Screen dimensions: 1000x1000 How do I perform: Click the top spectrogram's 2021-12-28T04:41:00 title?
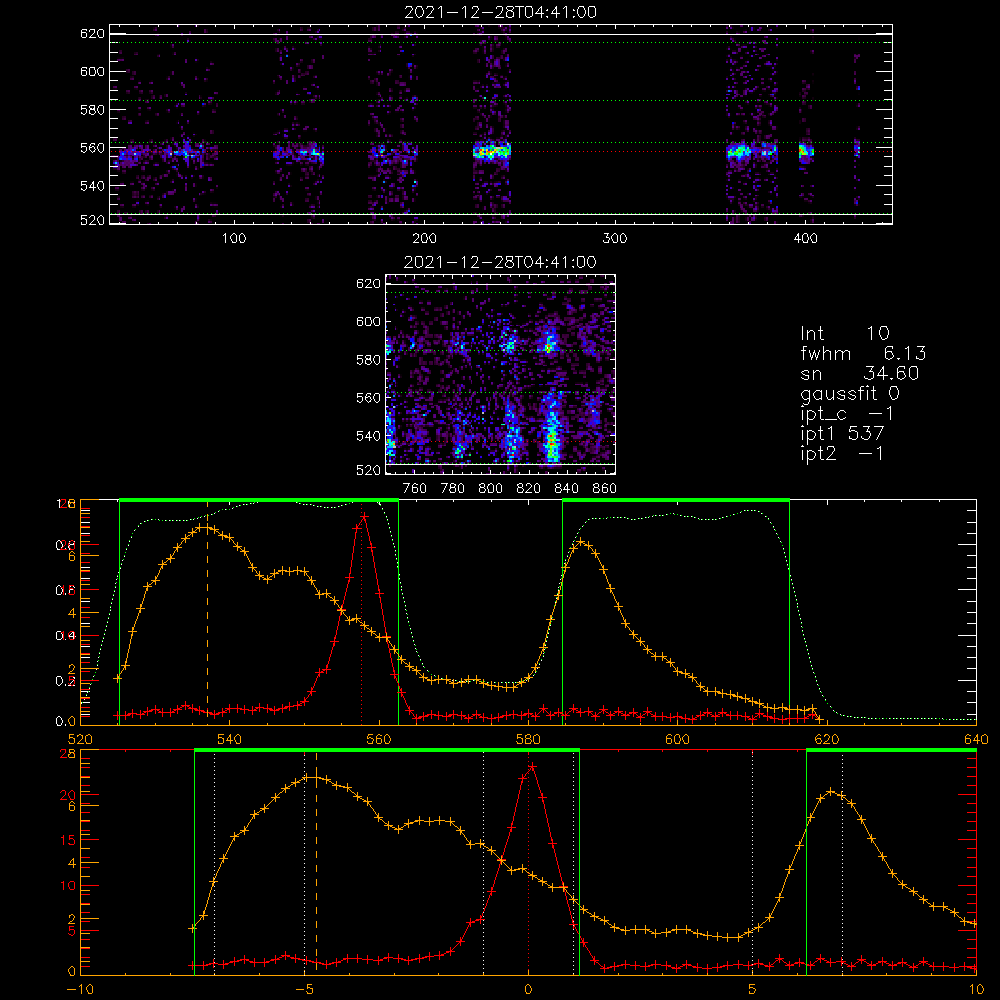tap(501, 12)
